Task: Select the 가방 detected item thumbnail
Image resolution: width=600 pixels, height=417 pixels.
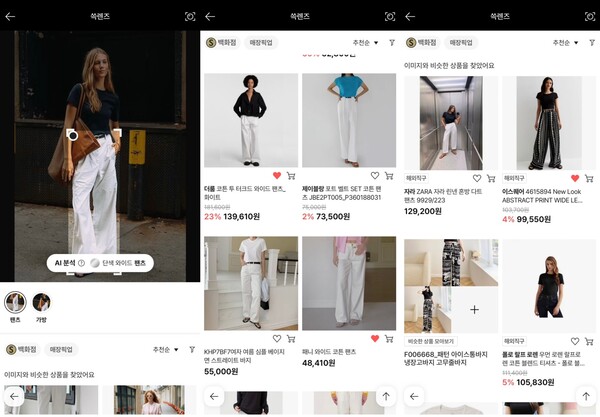Action: tap(41, 303)
